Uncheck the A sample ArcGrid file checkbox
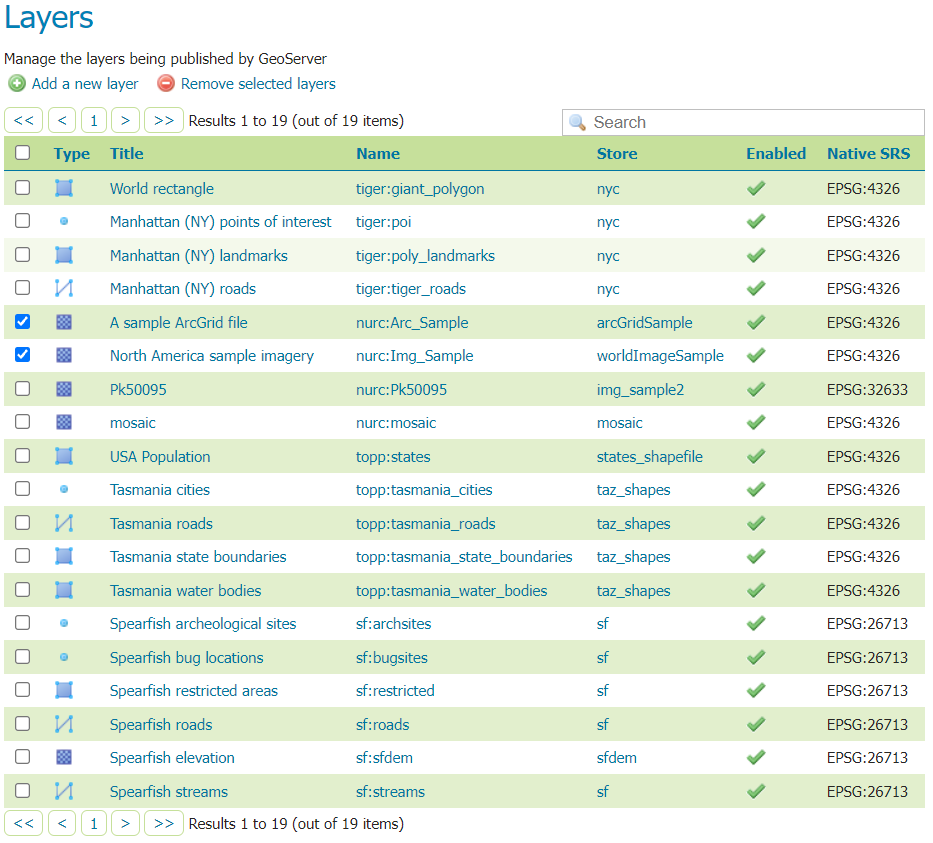Image resolution: width=933 pixels, height=843 pixels. [23, 322]
